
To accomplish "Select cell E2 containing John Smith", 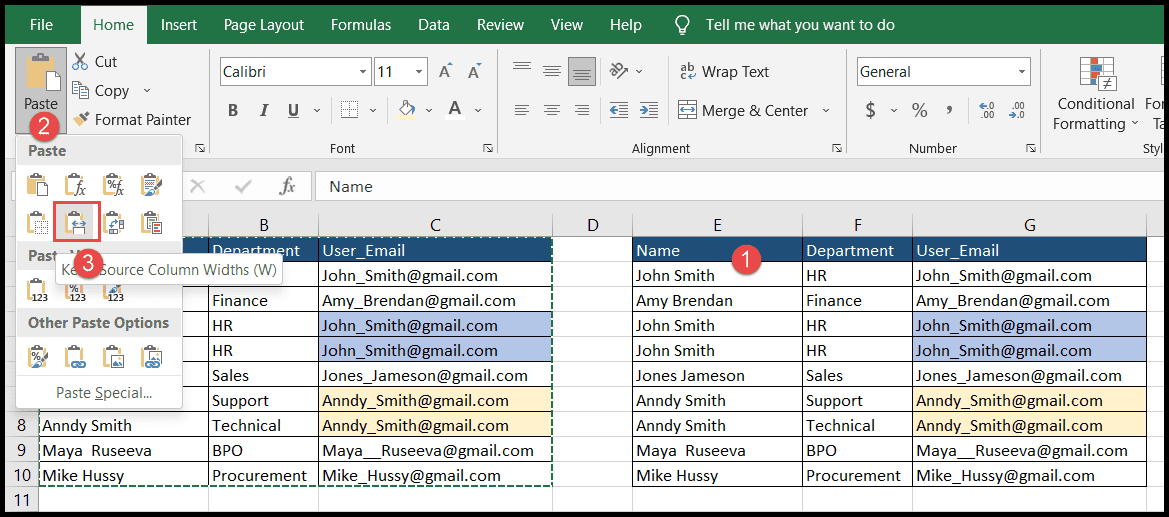I will [x=717, y=275].
